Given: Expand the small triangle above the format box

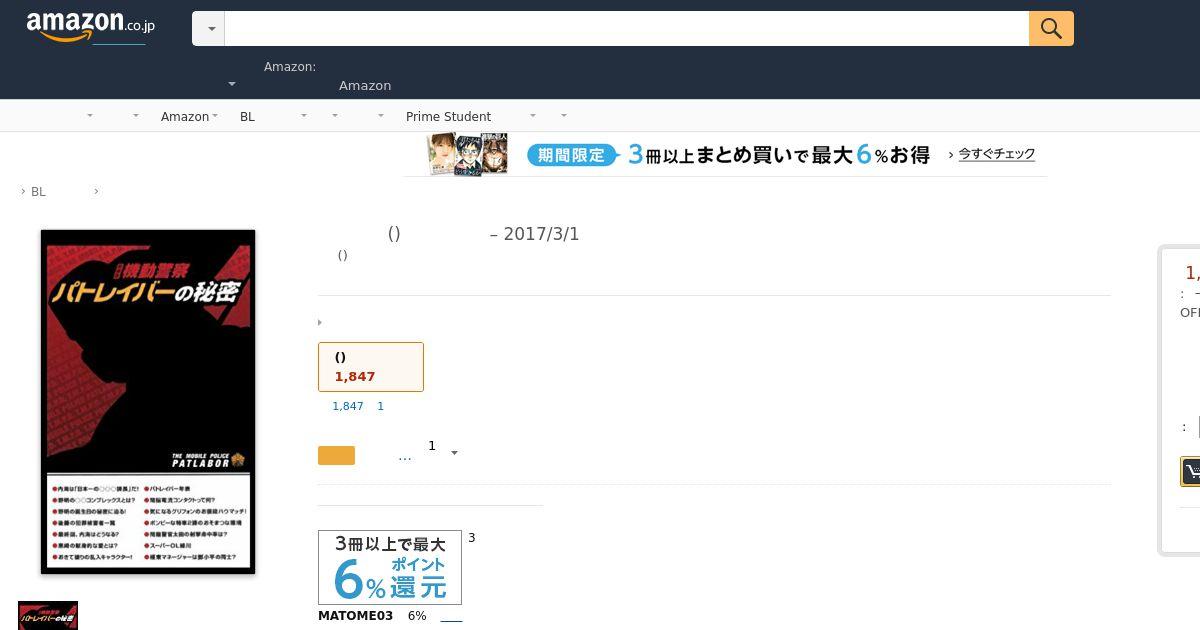Looking at the screenshot, I should click(x=320, y=323).
